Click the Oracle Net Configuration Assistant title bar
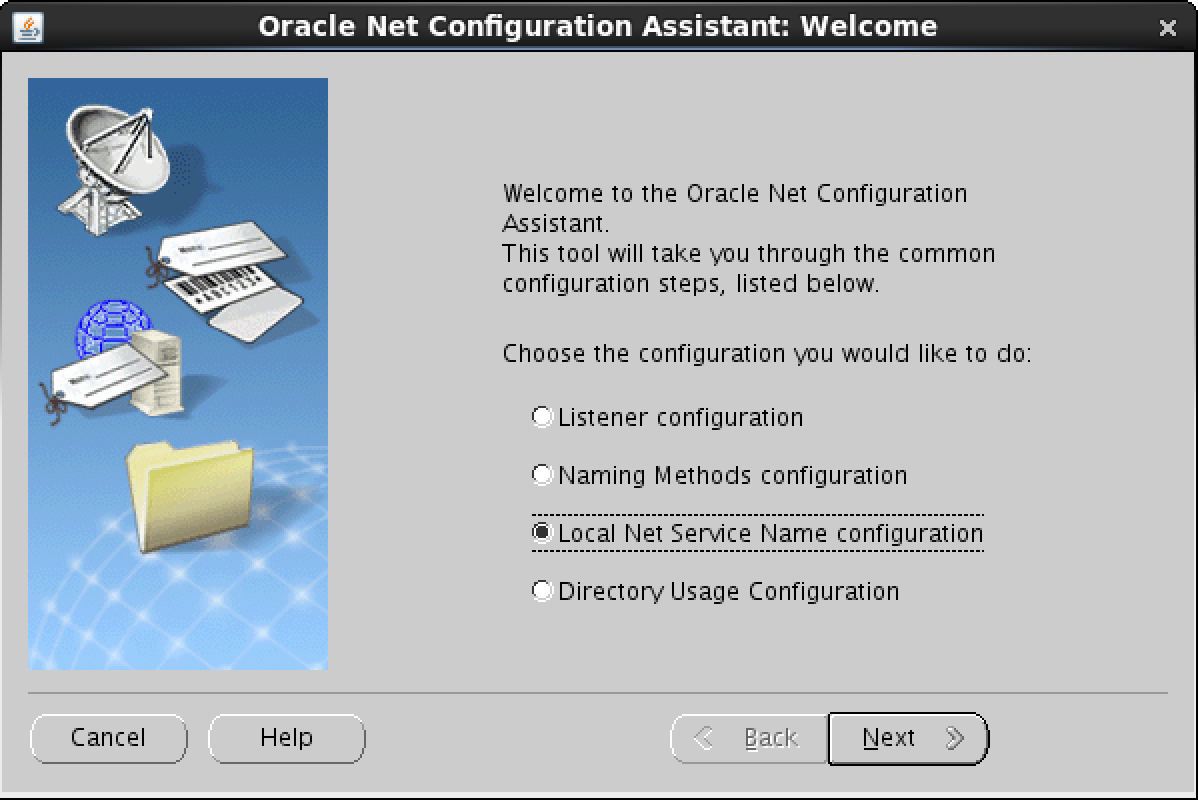 (597, 26)
